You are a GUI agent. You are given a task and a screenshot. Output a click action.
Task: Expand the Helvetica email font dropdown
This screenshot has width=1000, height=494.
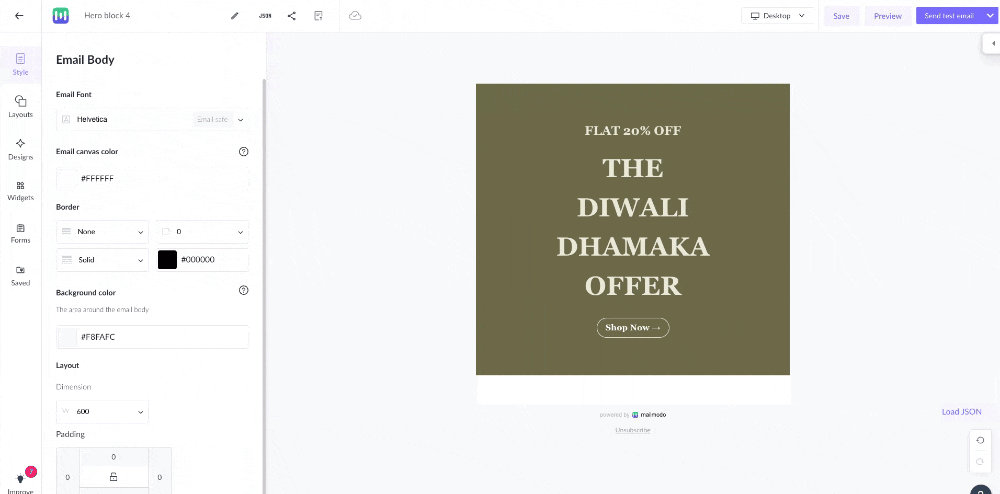[x=152, y=119]
